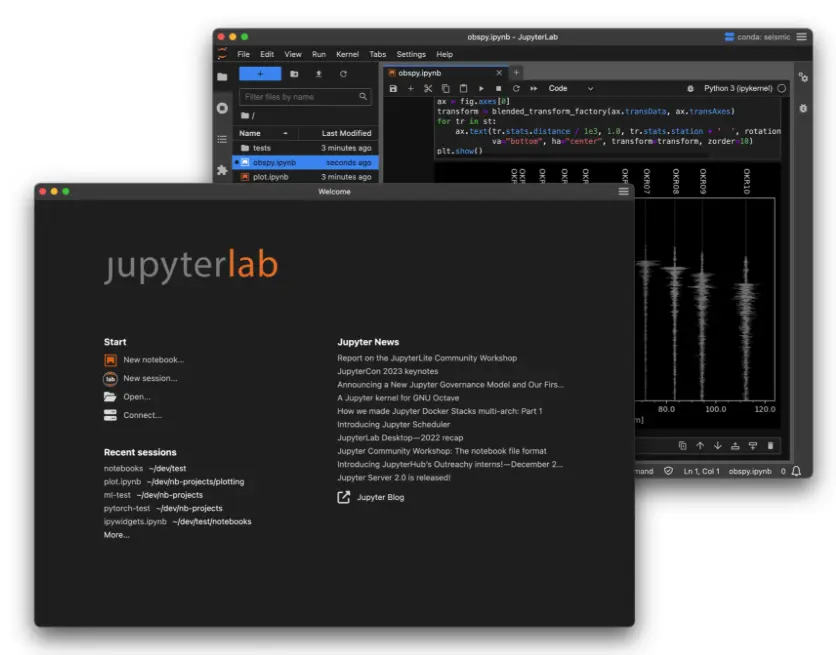This screenshot has height=655, width=836.
Task: Close the obspy.ipynb tab
Action: click(499, 73)
